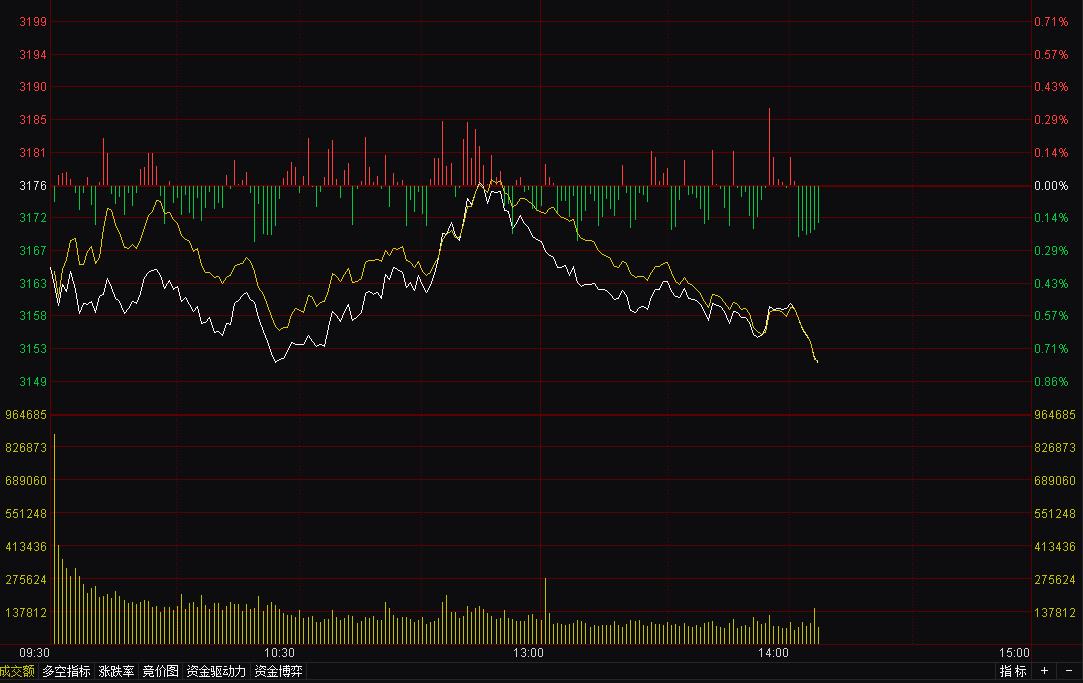Open the 涨跌率 tab
The height and width of the screenshot is (683, 1083).
(116, 671)
